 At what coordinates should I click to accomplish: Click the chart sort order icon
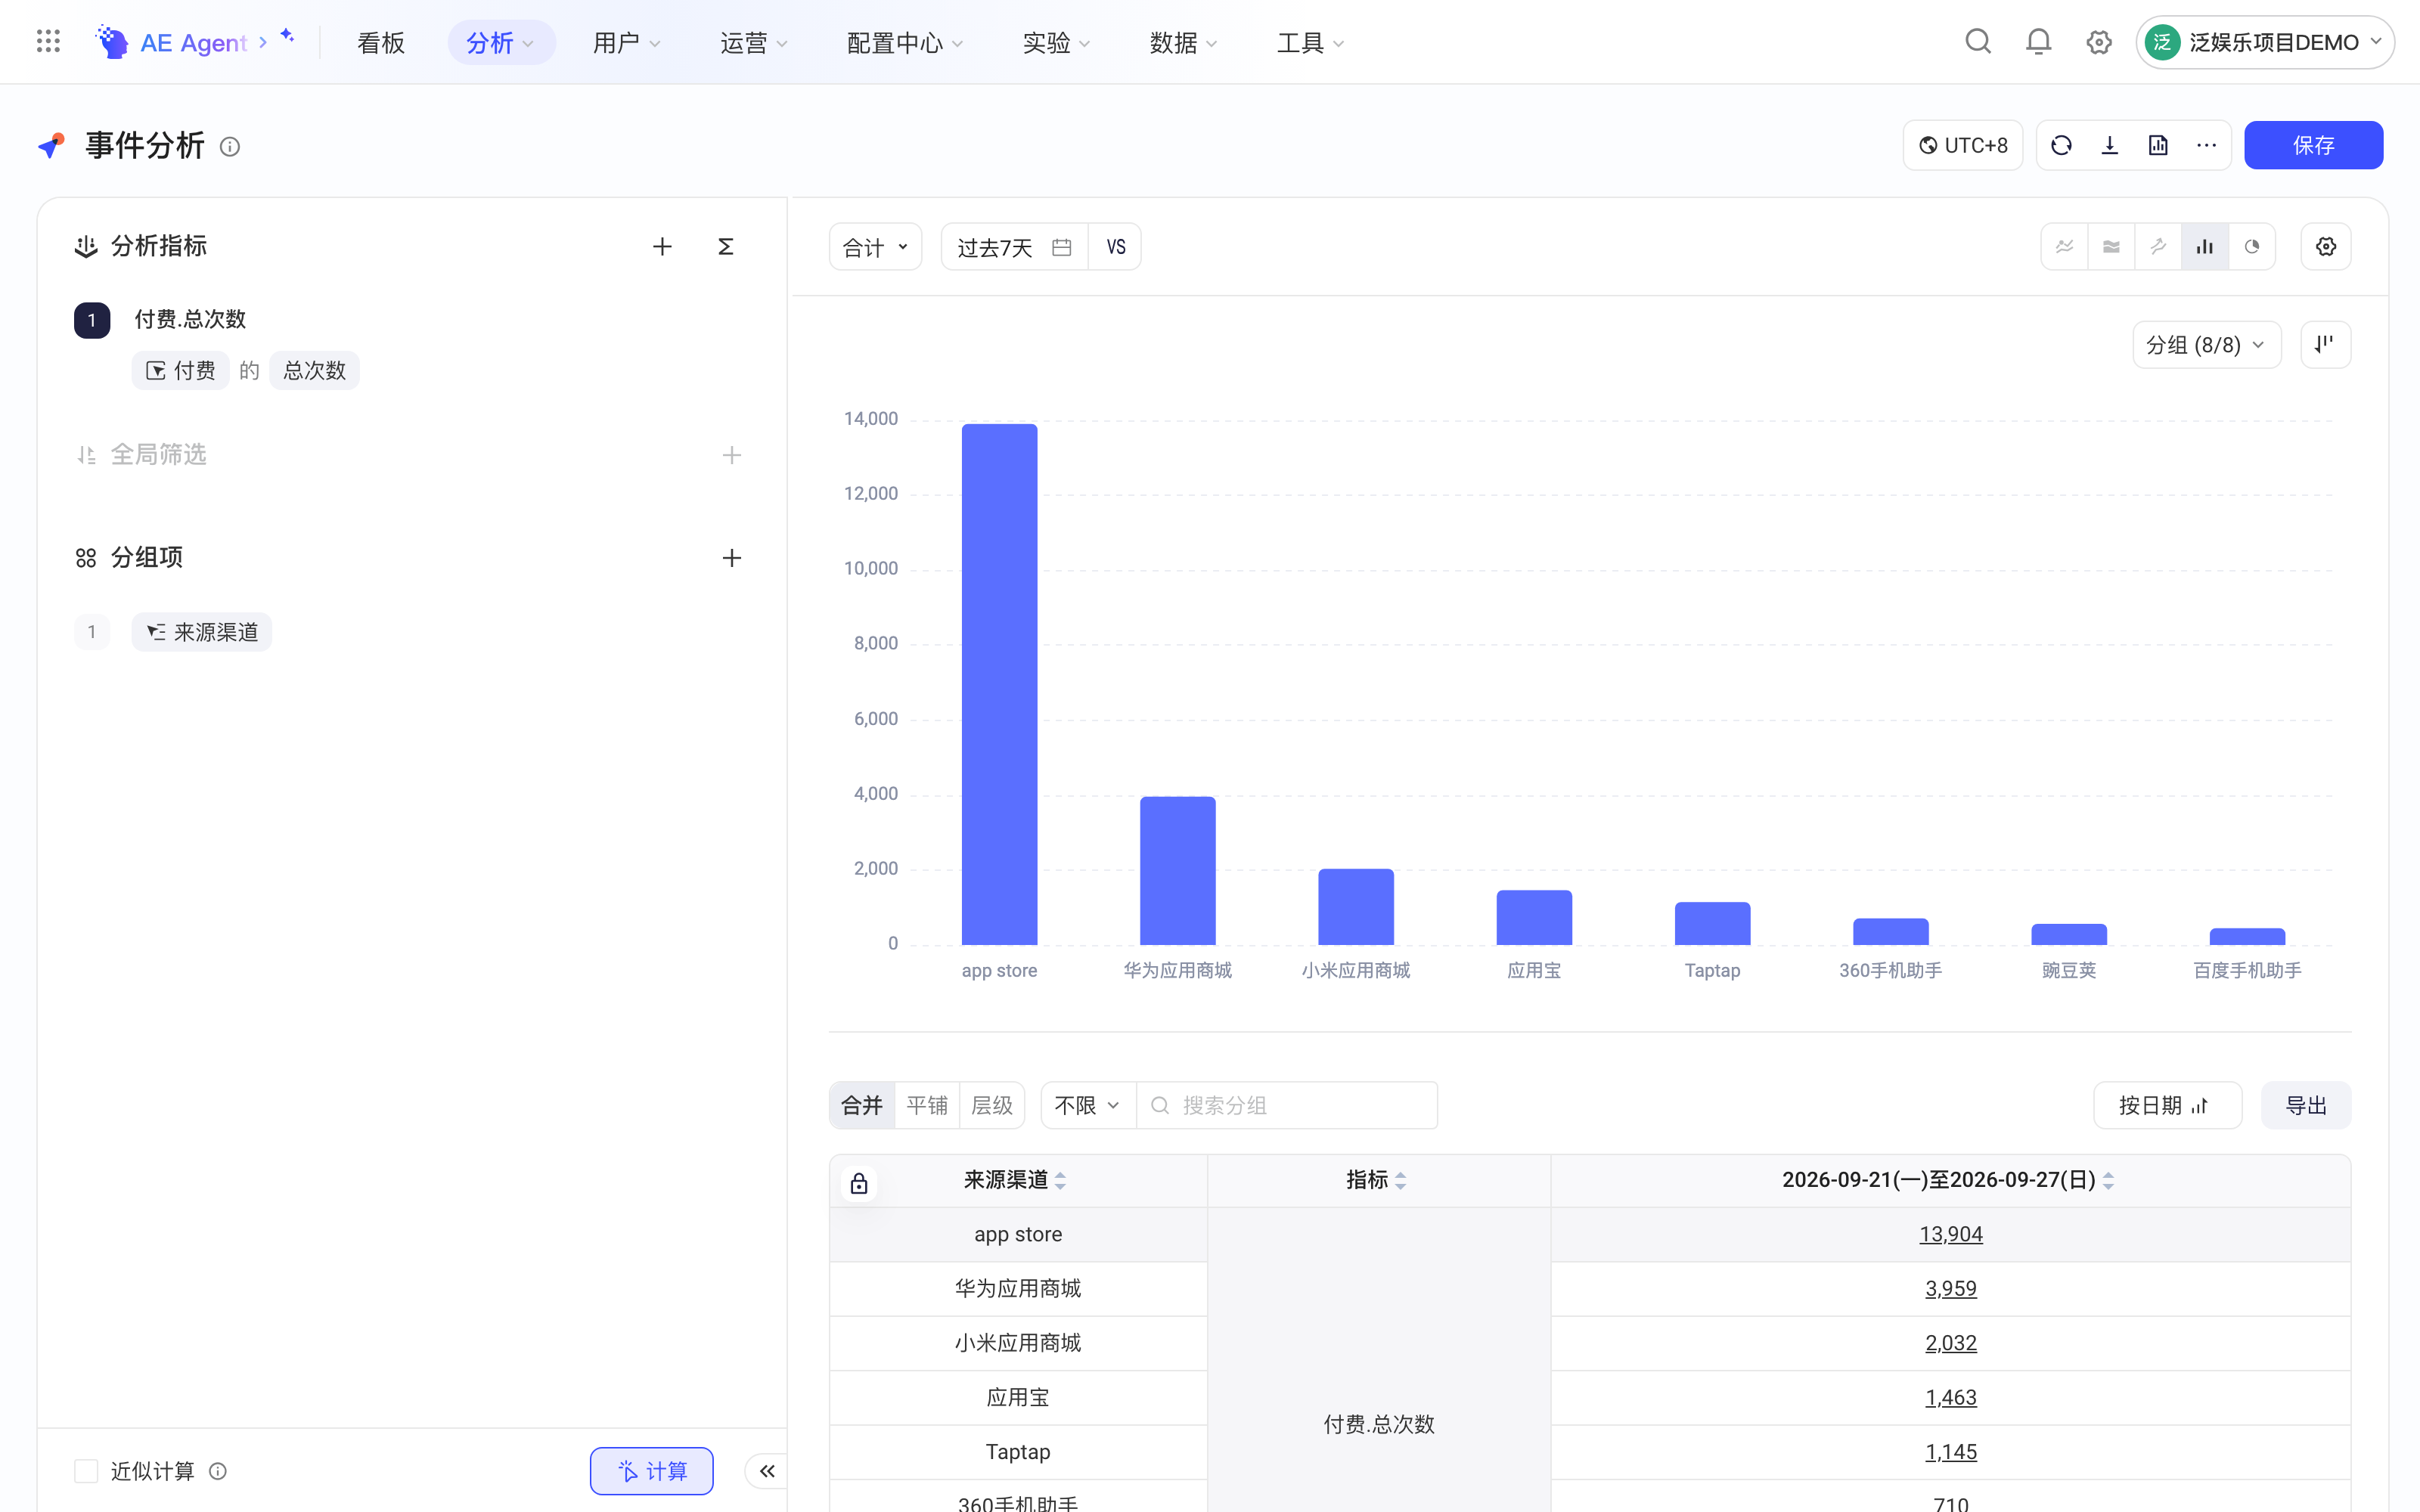coord(2326,345)
